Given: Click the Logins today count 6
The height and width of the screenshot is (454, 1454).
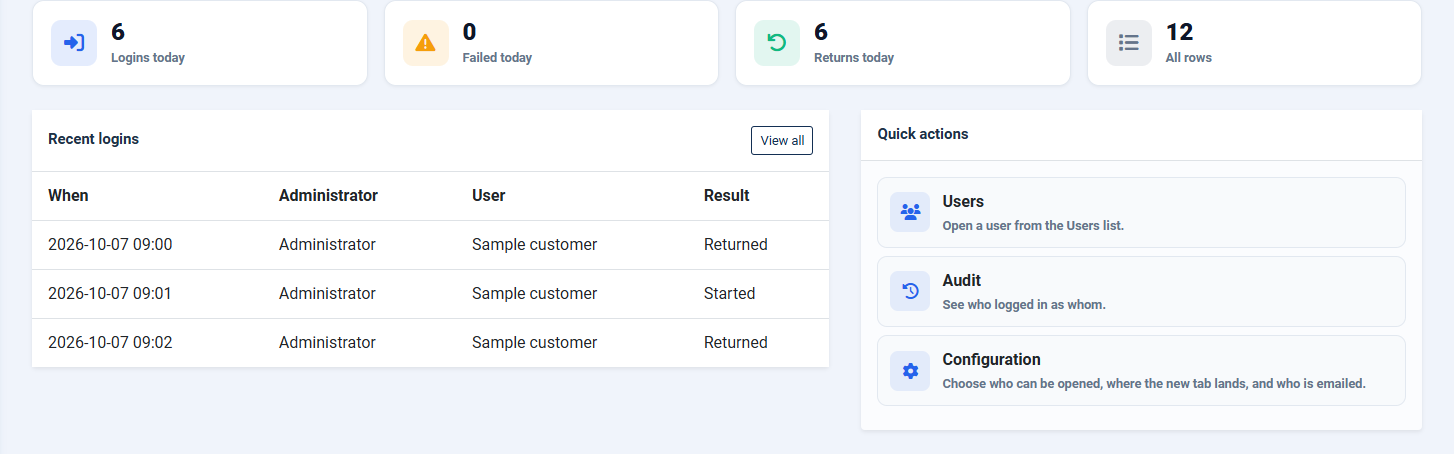Looking at the screenshot, I should pos(118,32).
